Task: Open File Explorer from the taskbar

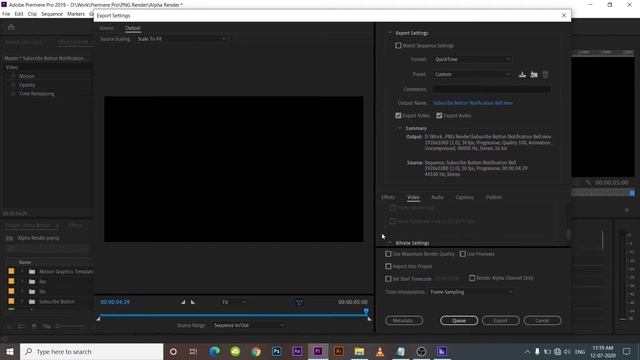Action: pos(359,351)
